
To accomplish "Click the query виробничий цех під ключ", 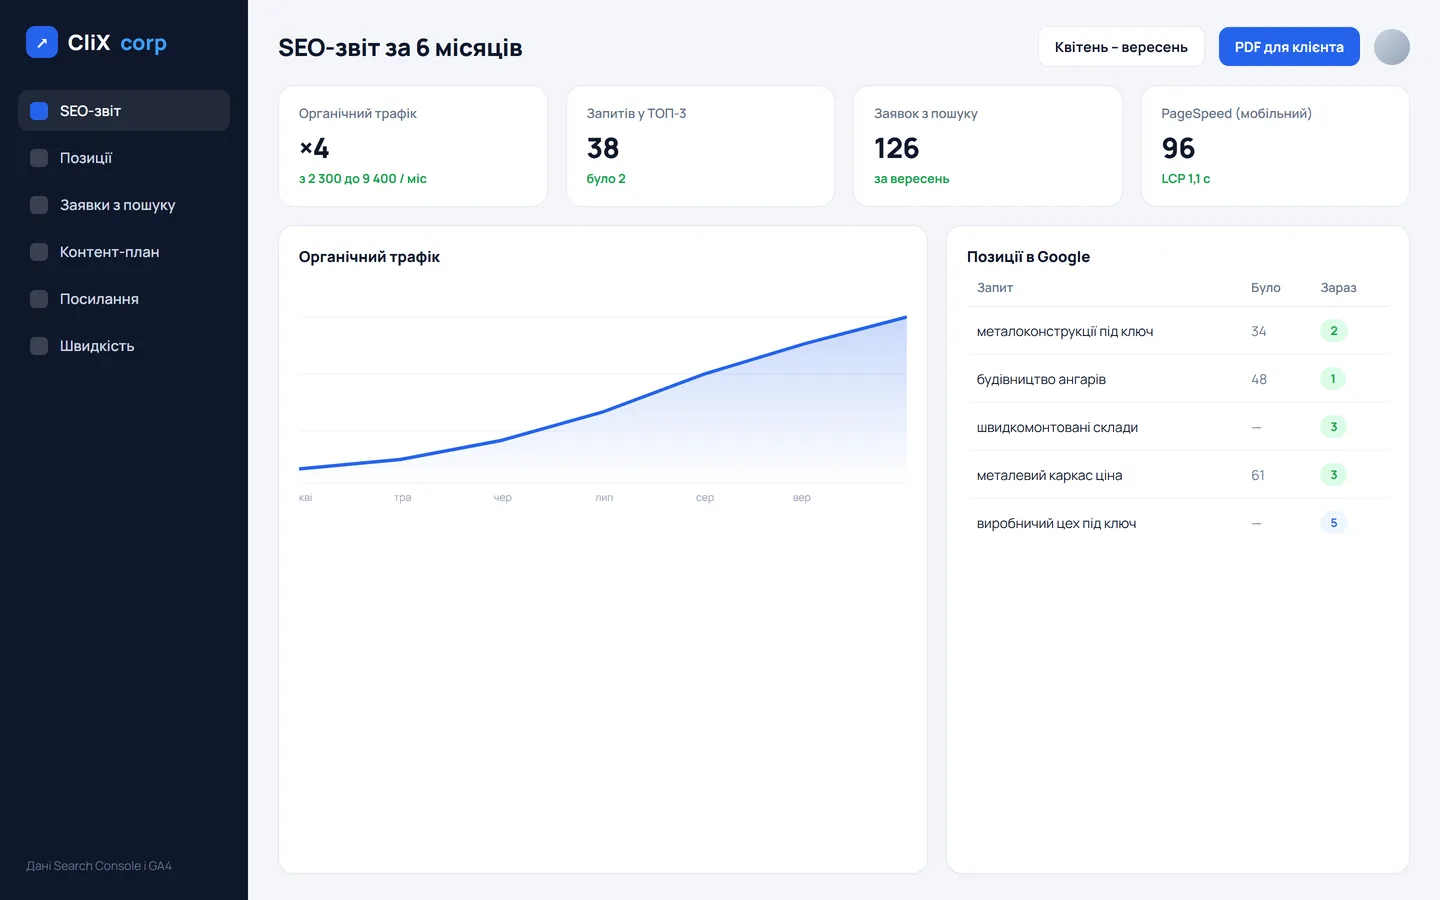I will (1056, 523).
